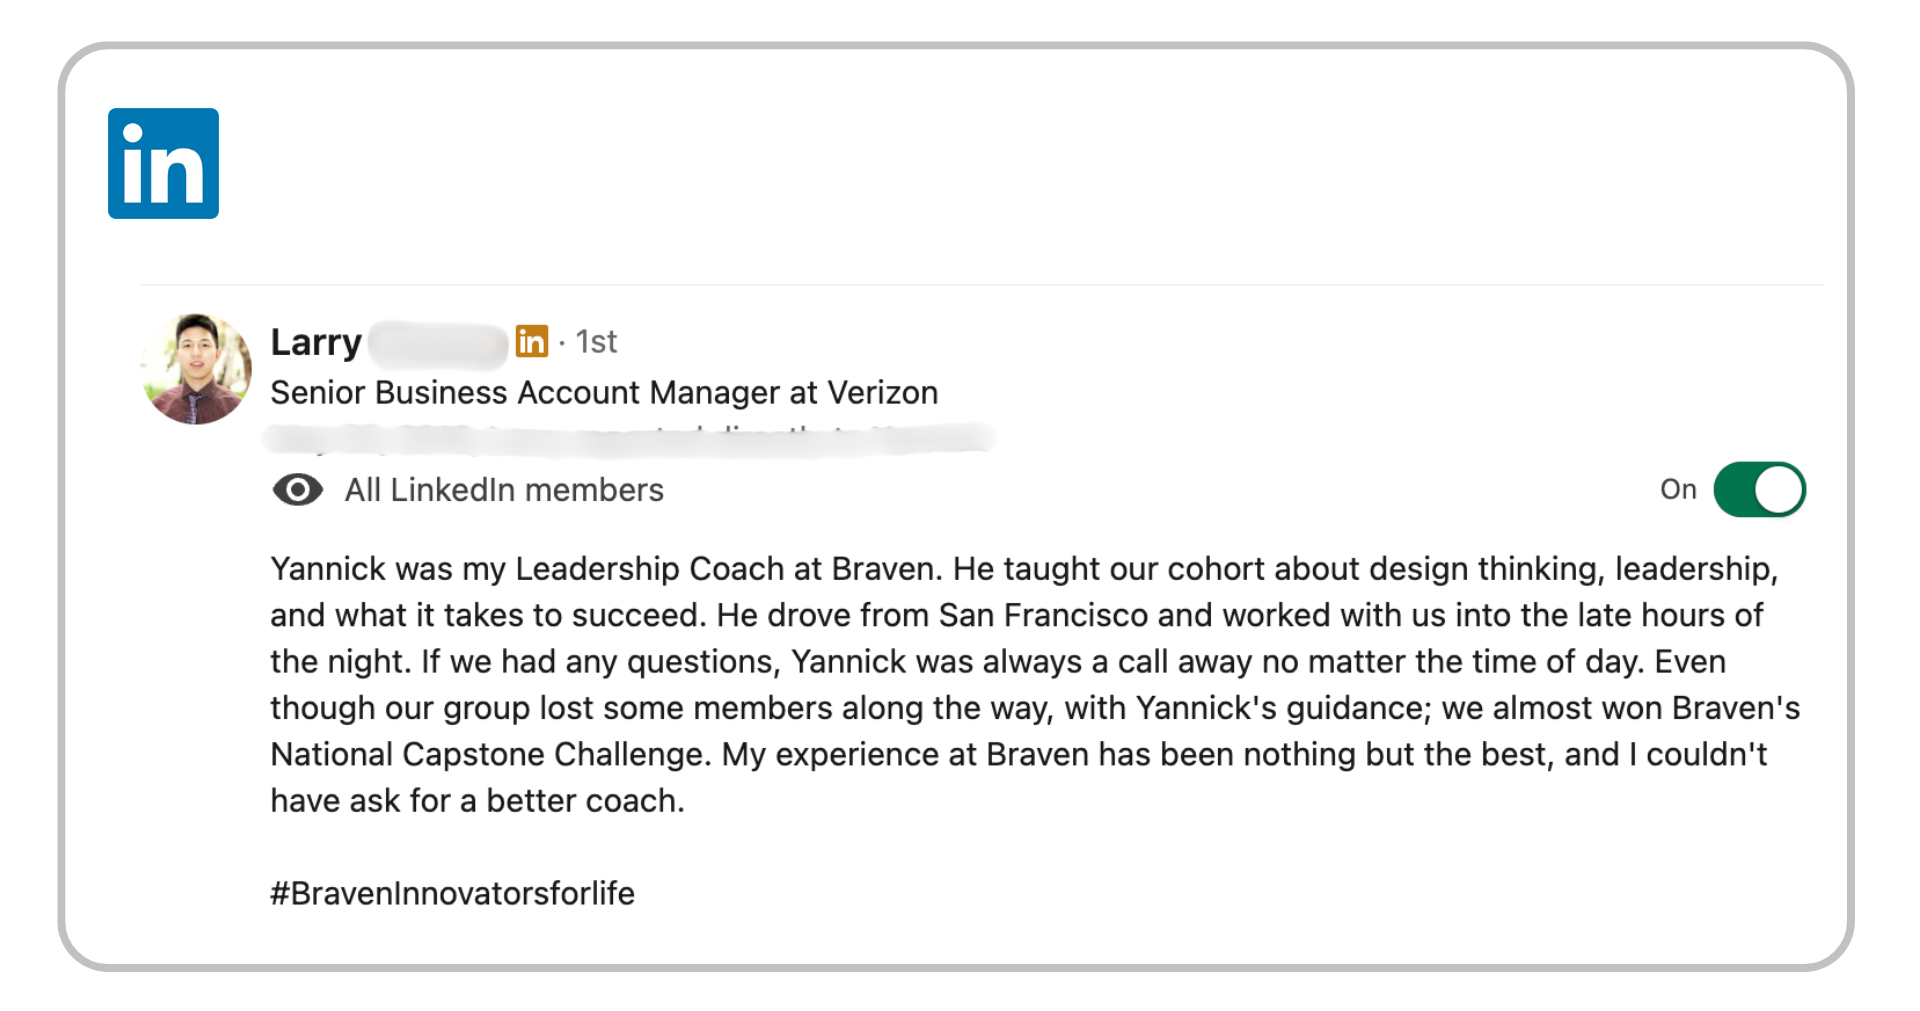Click the "1st" connection degree label

(x=596, y=342)
